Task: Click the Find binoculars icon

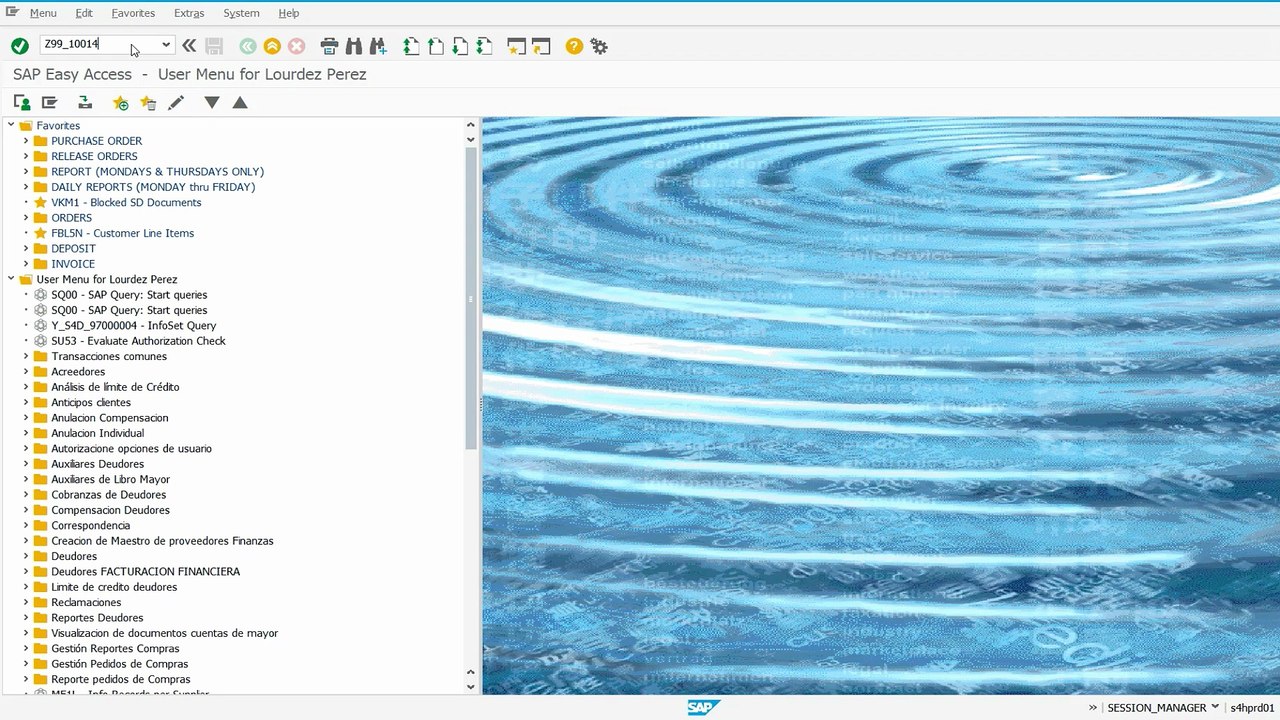Action: [x=353, y=46]
